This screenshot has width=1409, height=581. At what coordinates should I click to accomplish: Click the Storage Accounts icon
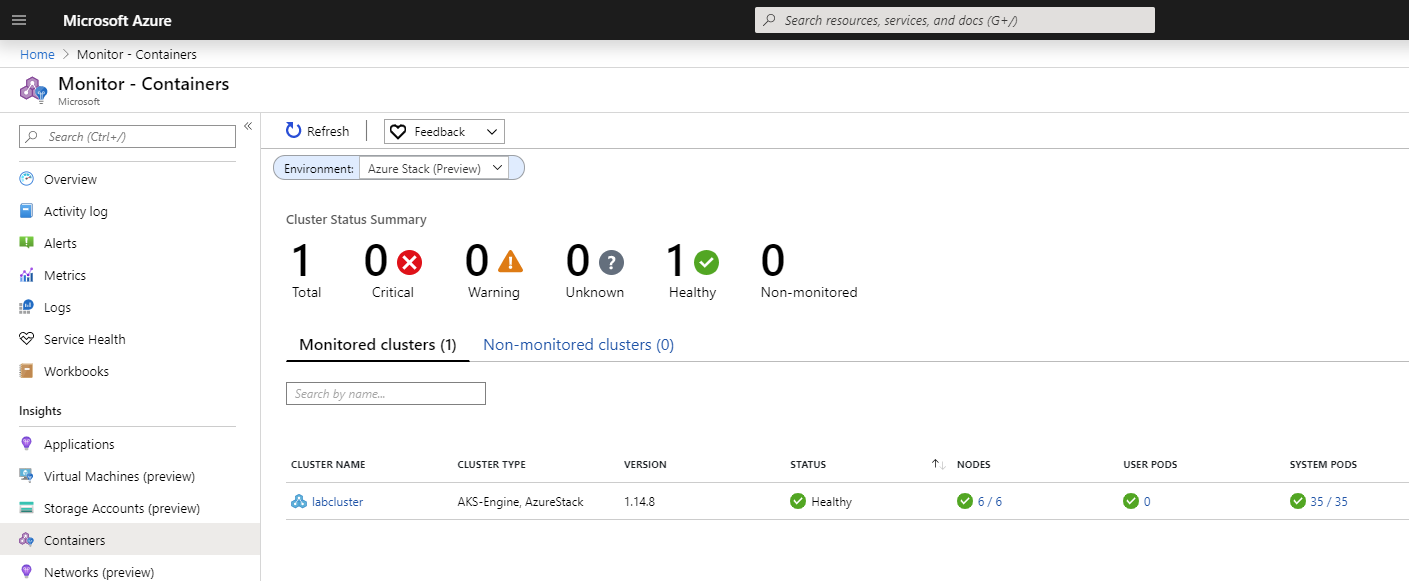coord(27,508)
